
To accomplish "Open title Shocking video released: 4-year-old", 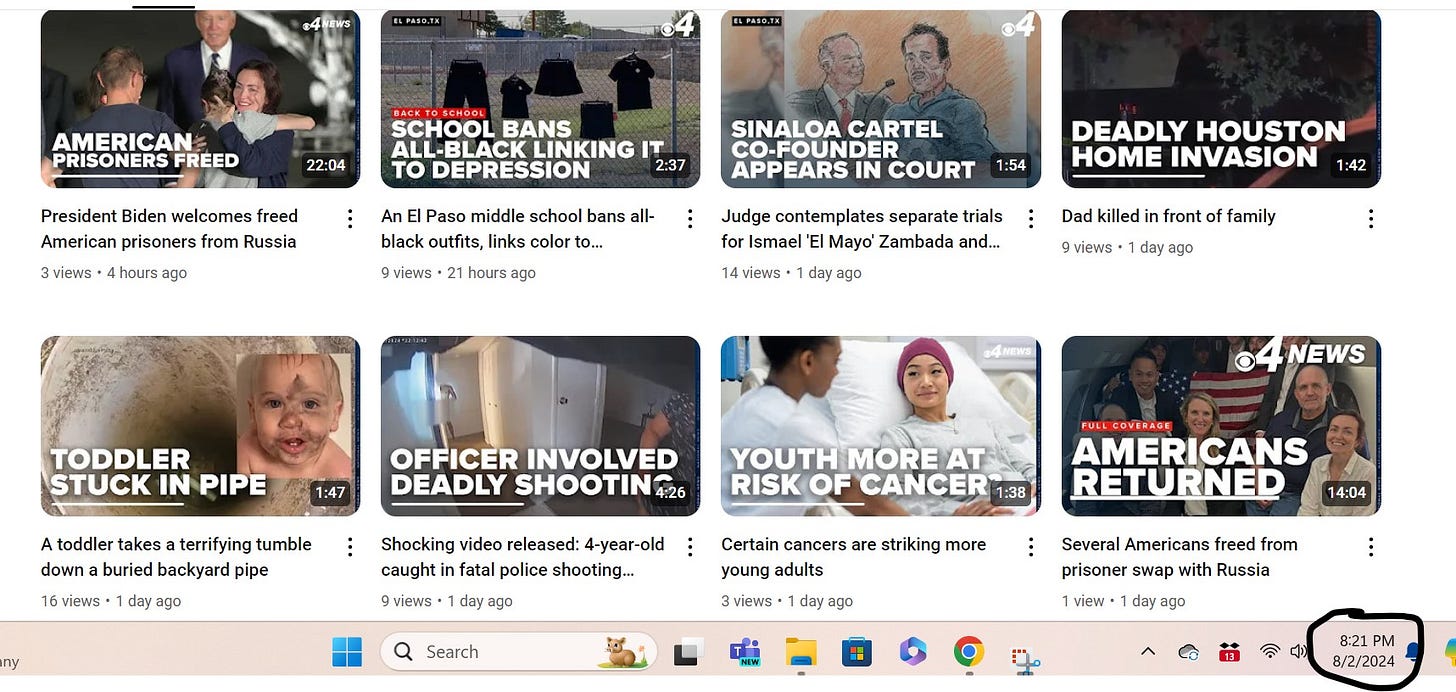I will click(523, 557).
